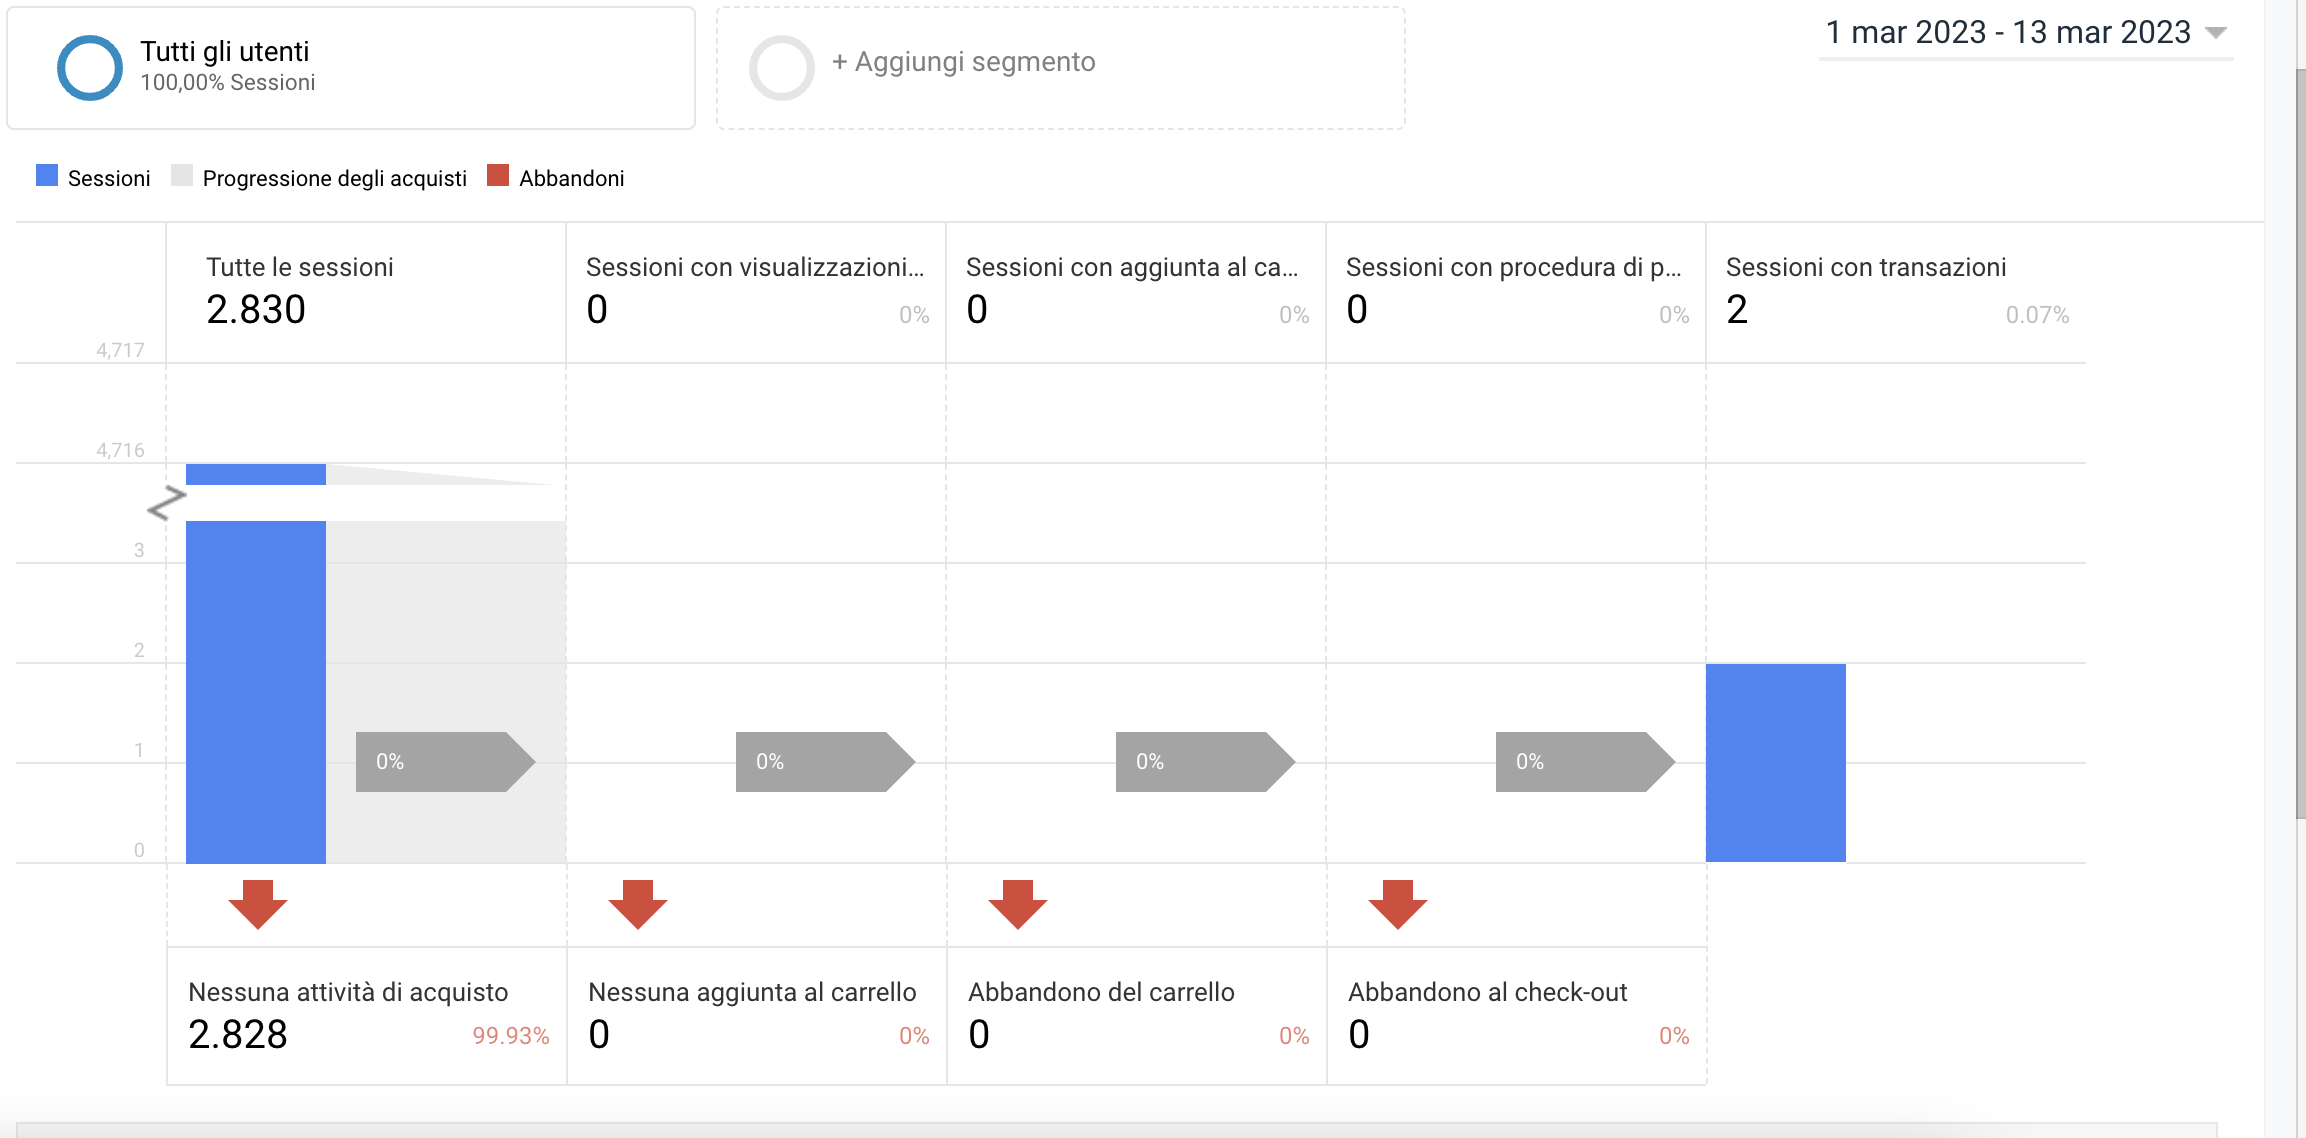Toggle the Abbandoni legend item
Image resolution: width=2306 pixels, height=1138 pixels.
[x=557, y=178]
